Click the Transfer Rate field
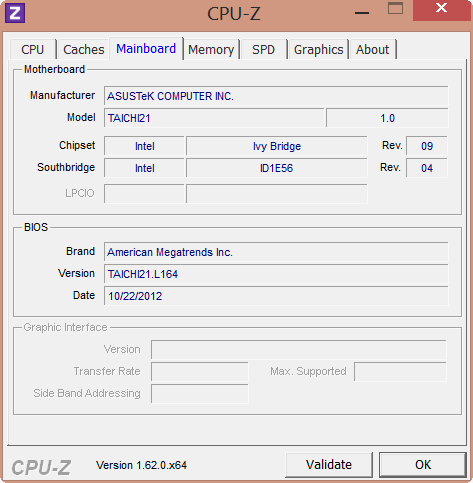 point(200,371)
